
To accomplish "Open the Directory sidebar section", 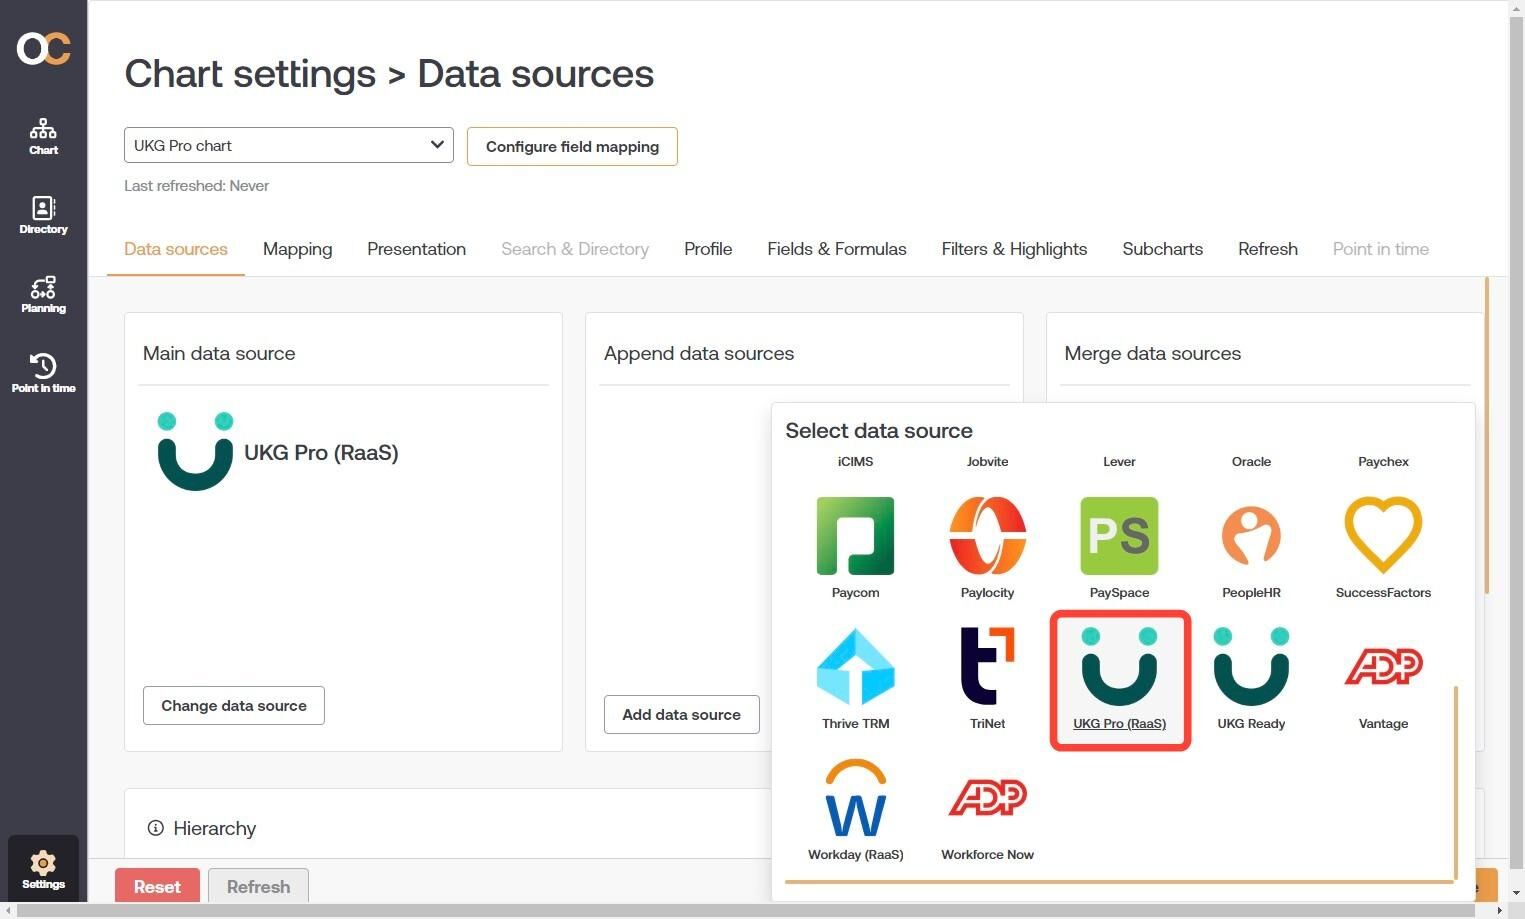I will point(43,215).
